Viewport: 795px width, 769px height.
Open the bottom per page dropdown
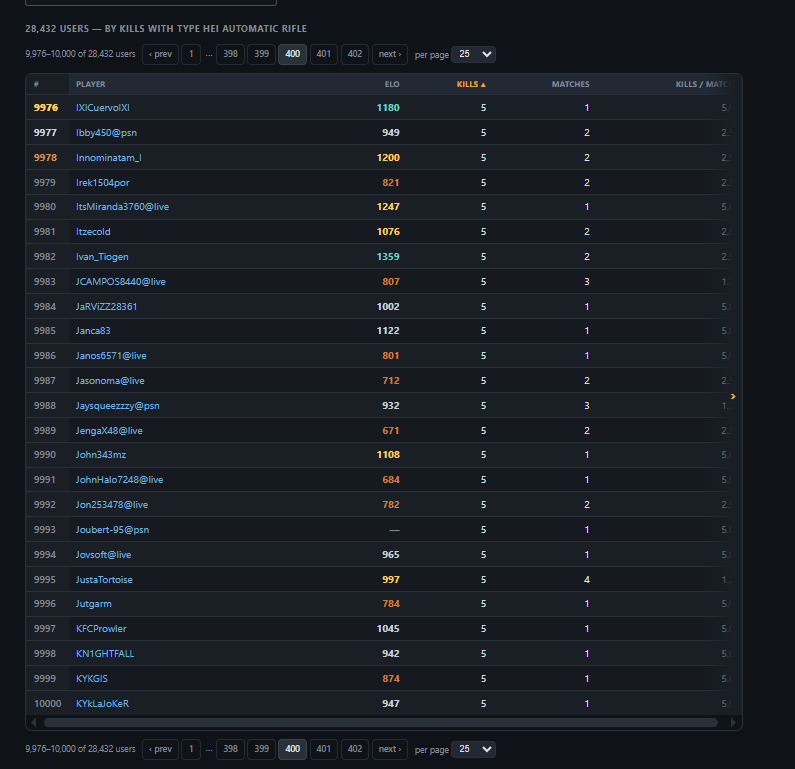[x=473, y=749]
